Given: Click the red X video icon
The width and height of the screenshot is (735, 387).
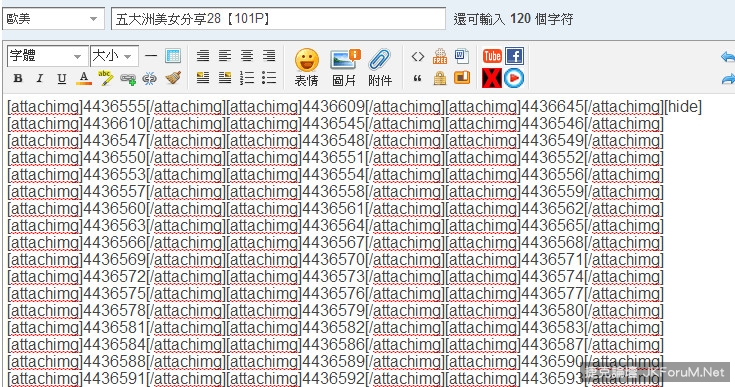Looking at the screenshot, I should pyautogui.click(x=492, y=78).
